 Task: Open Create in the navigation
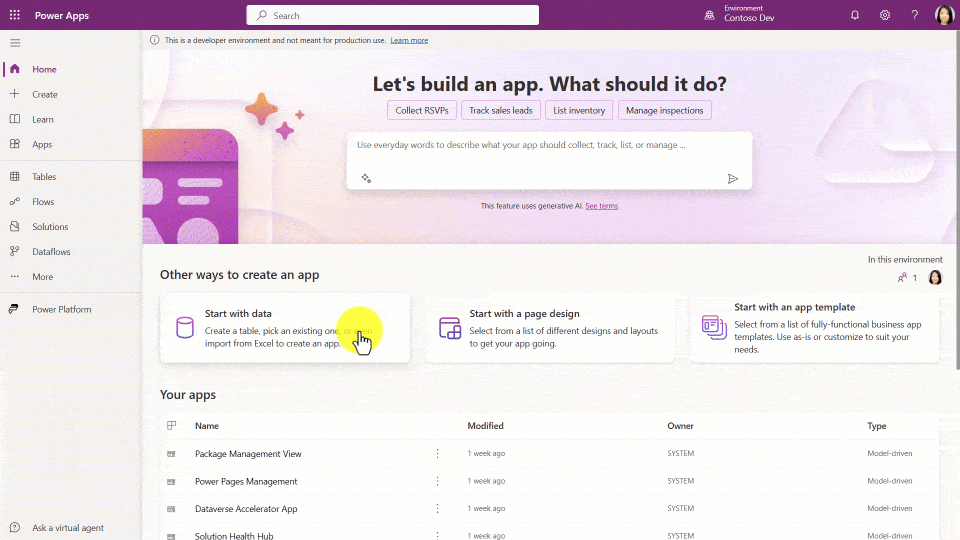(x=45, y=94)
